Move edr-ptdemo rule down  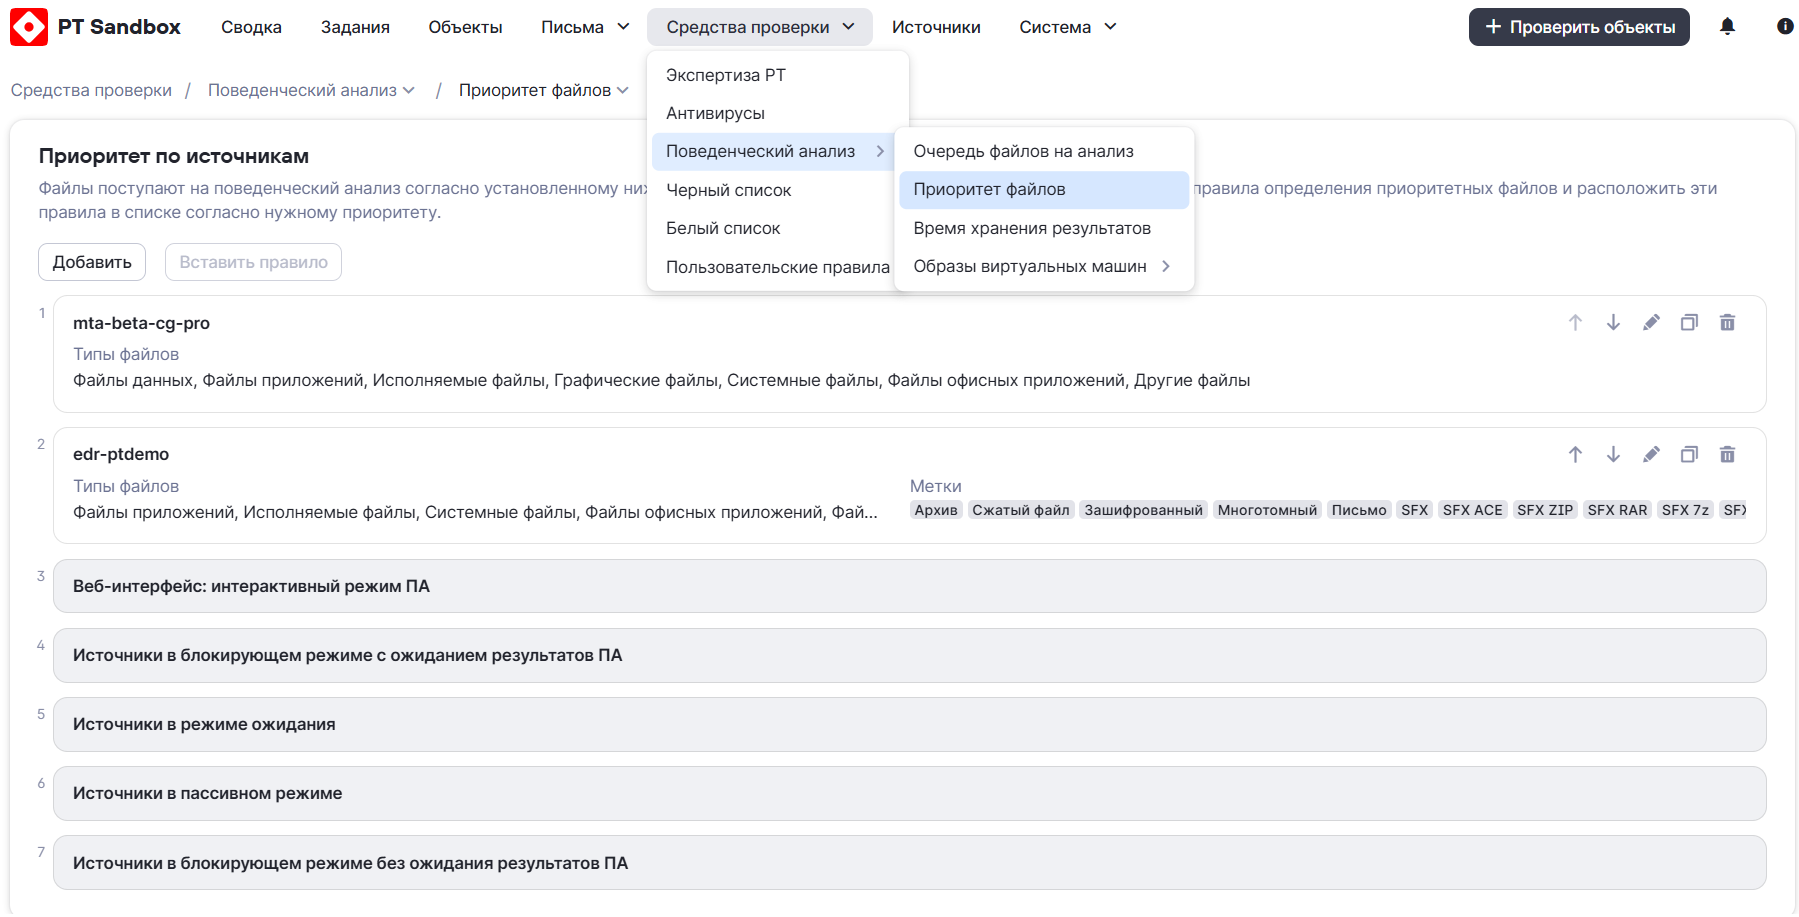1613,455
